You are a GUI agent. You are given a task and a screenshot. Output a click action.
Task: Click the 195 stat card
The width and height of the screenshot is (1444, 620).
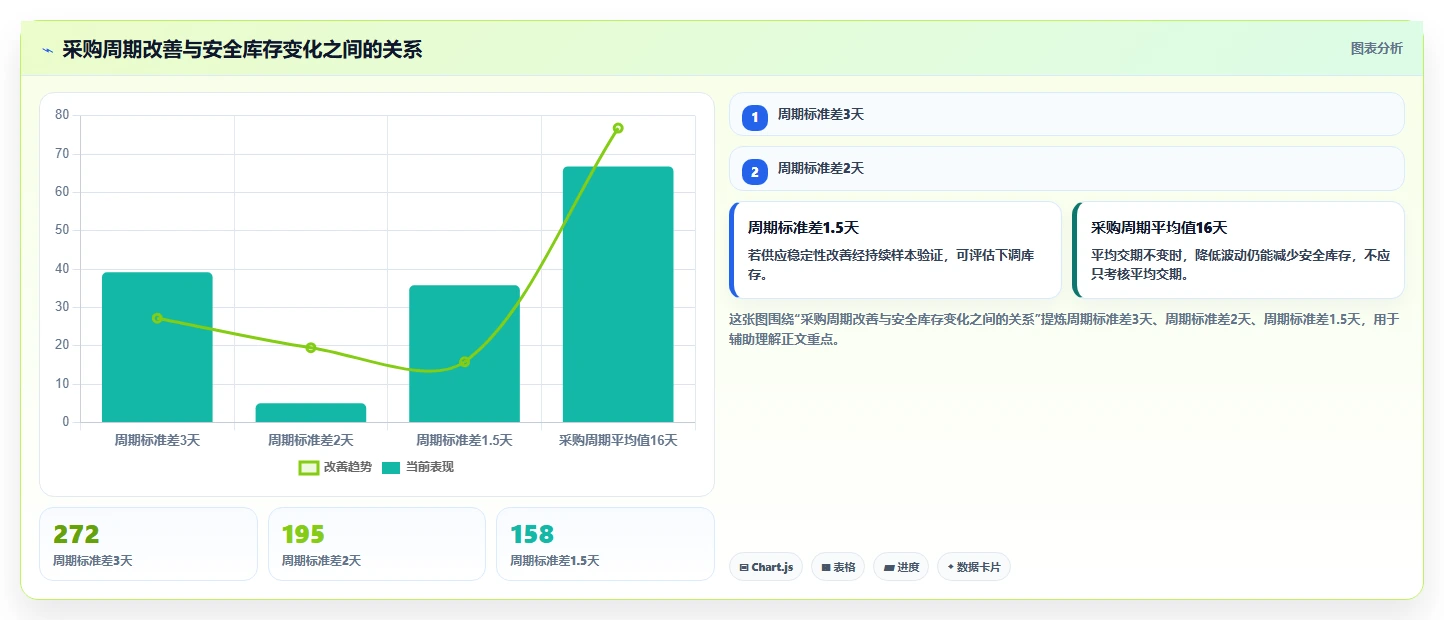tap(377, 544)
